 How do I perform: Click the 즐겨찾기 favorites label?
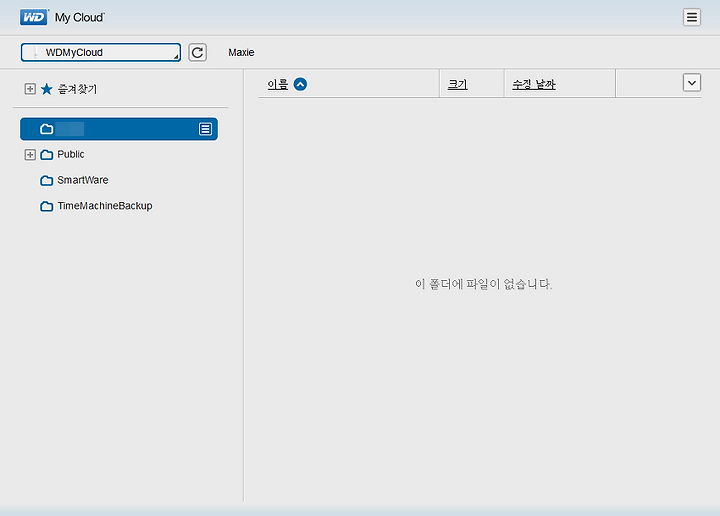tap(77, 89)
